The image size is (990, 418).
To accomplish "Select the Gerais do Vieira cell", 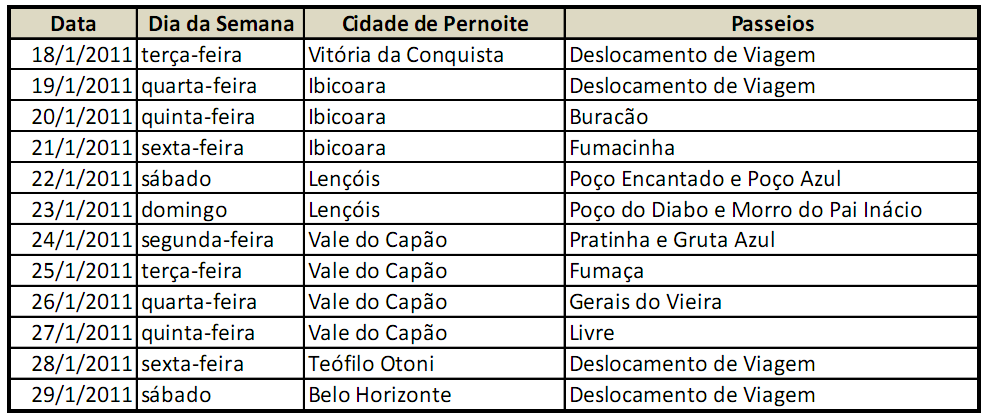I will tap(645, 302).
